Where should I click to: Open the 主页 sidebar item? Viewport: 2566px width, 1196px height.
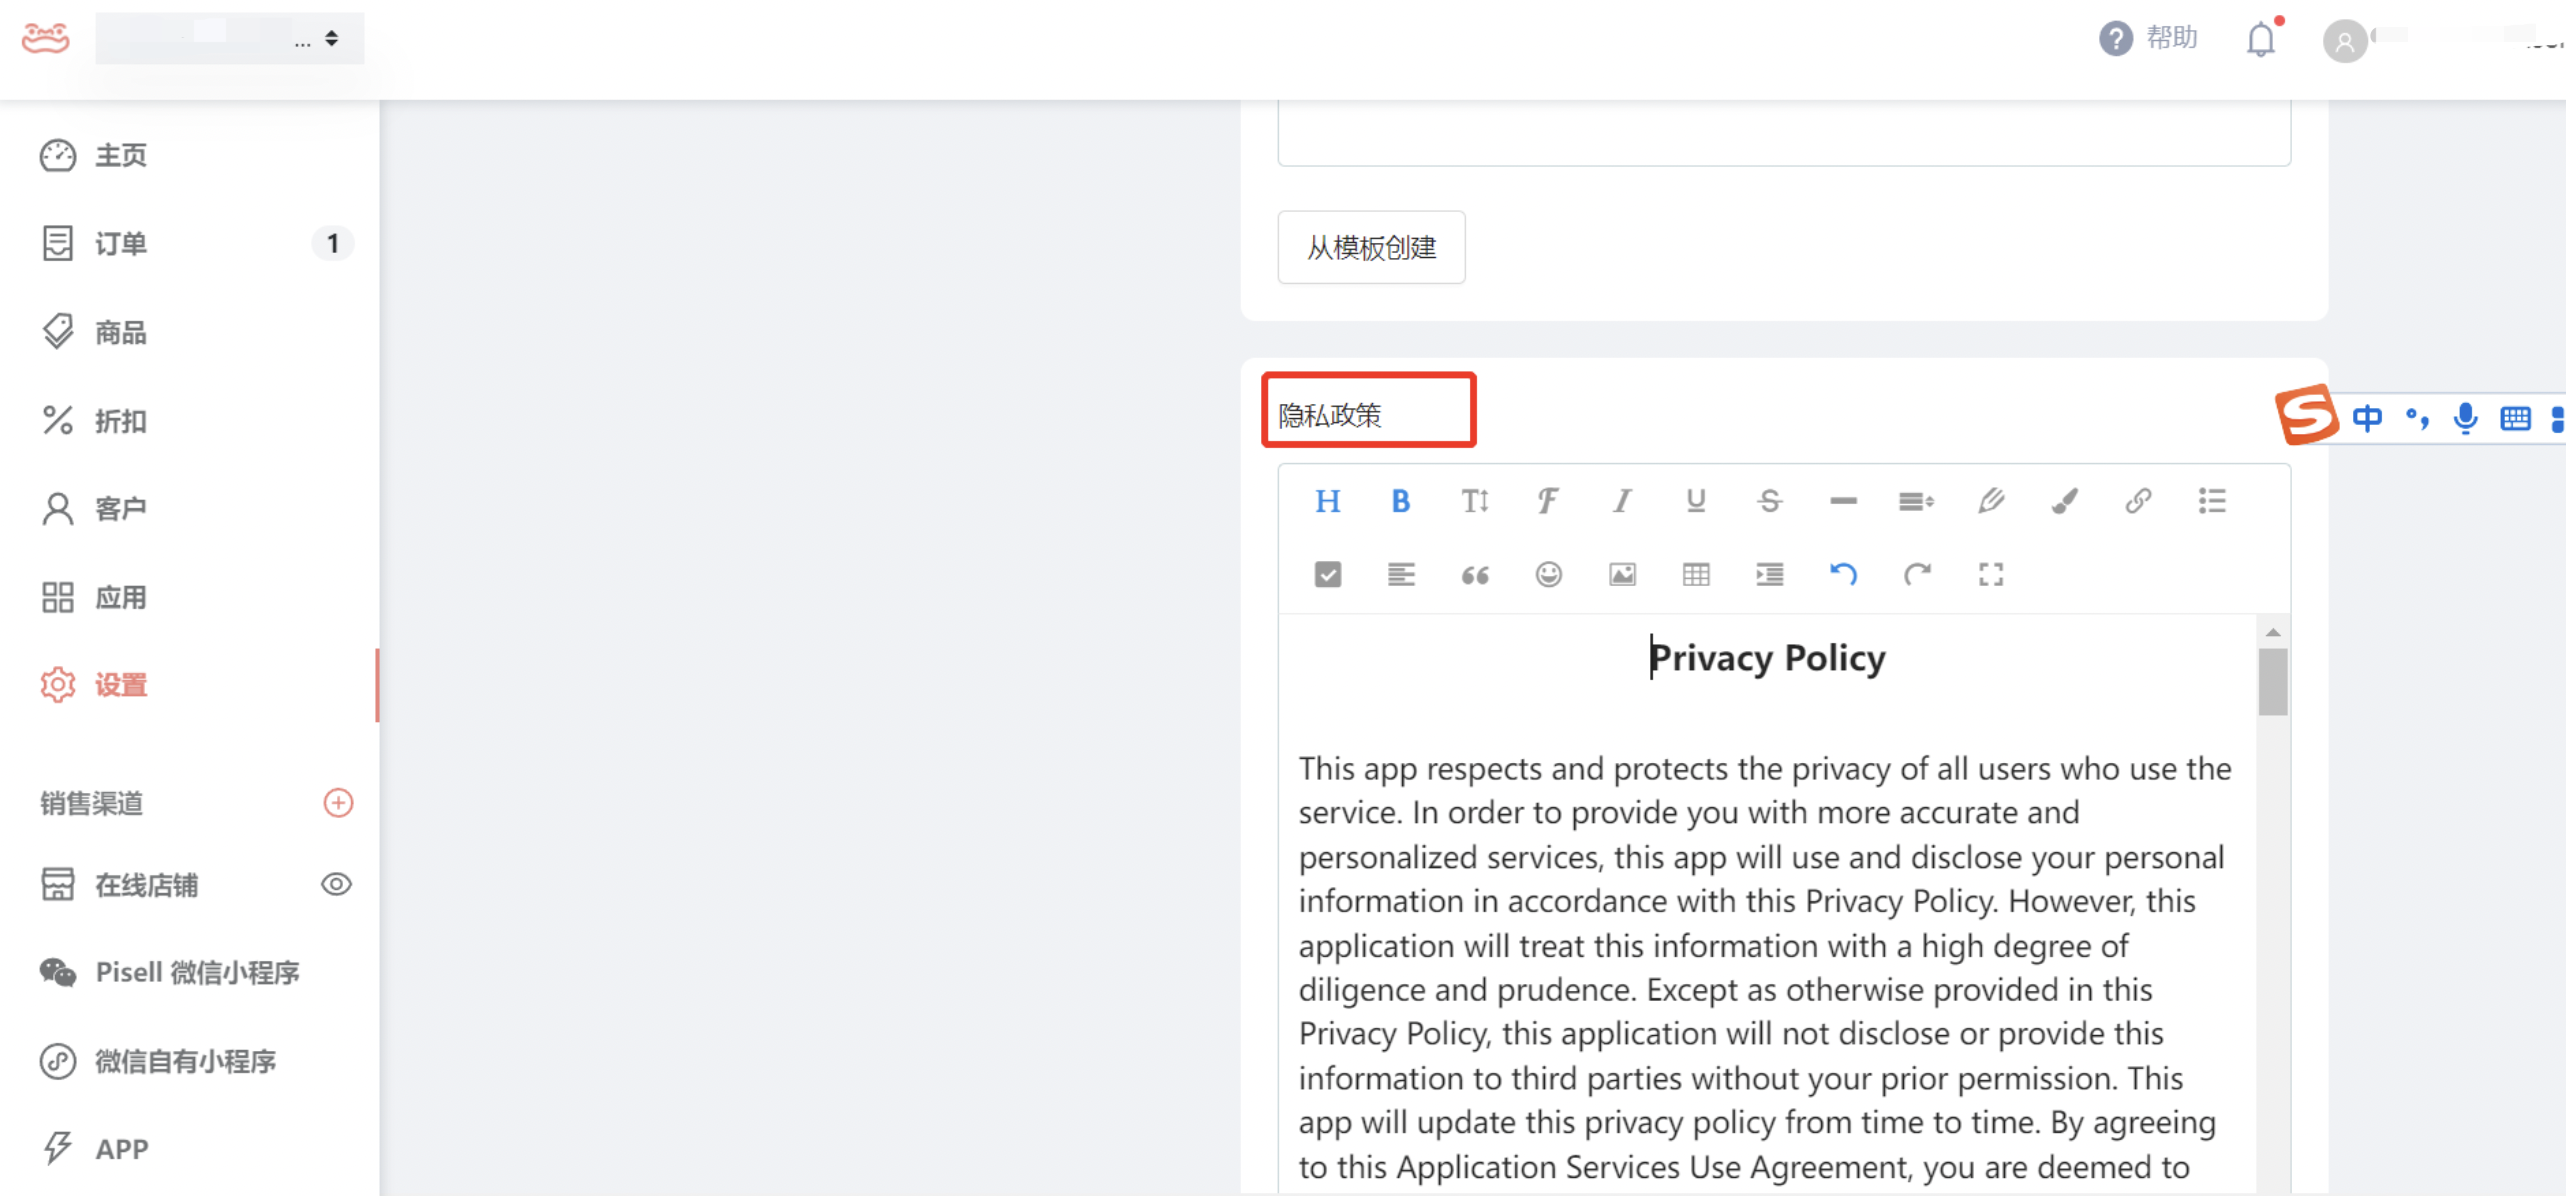tap(190, 156)
